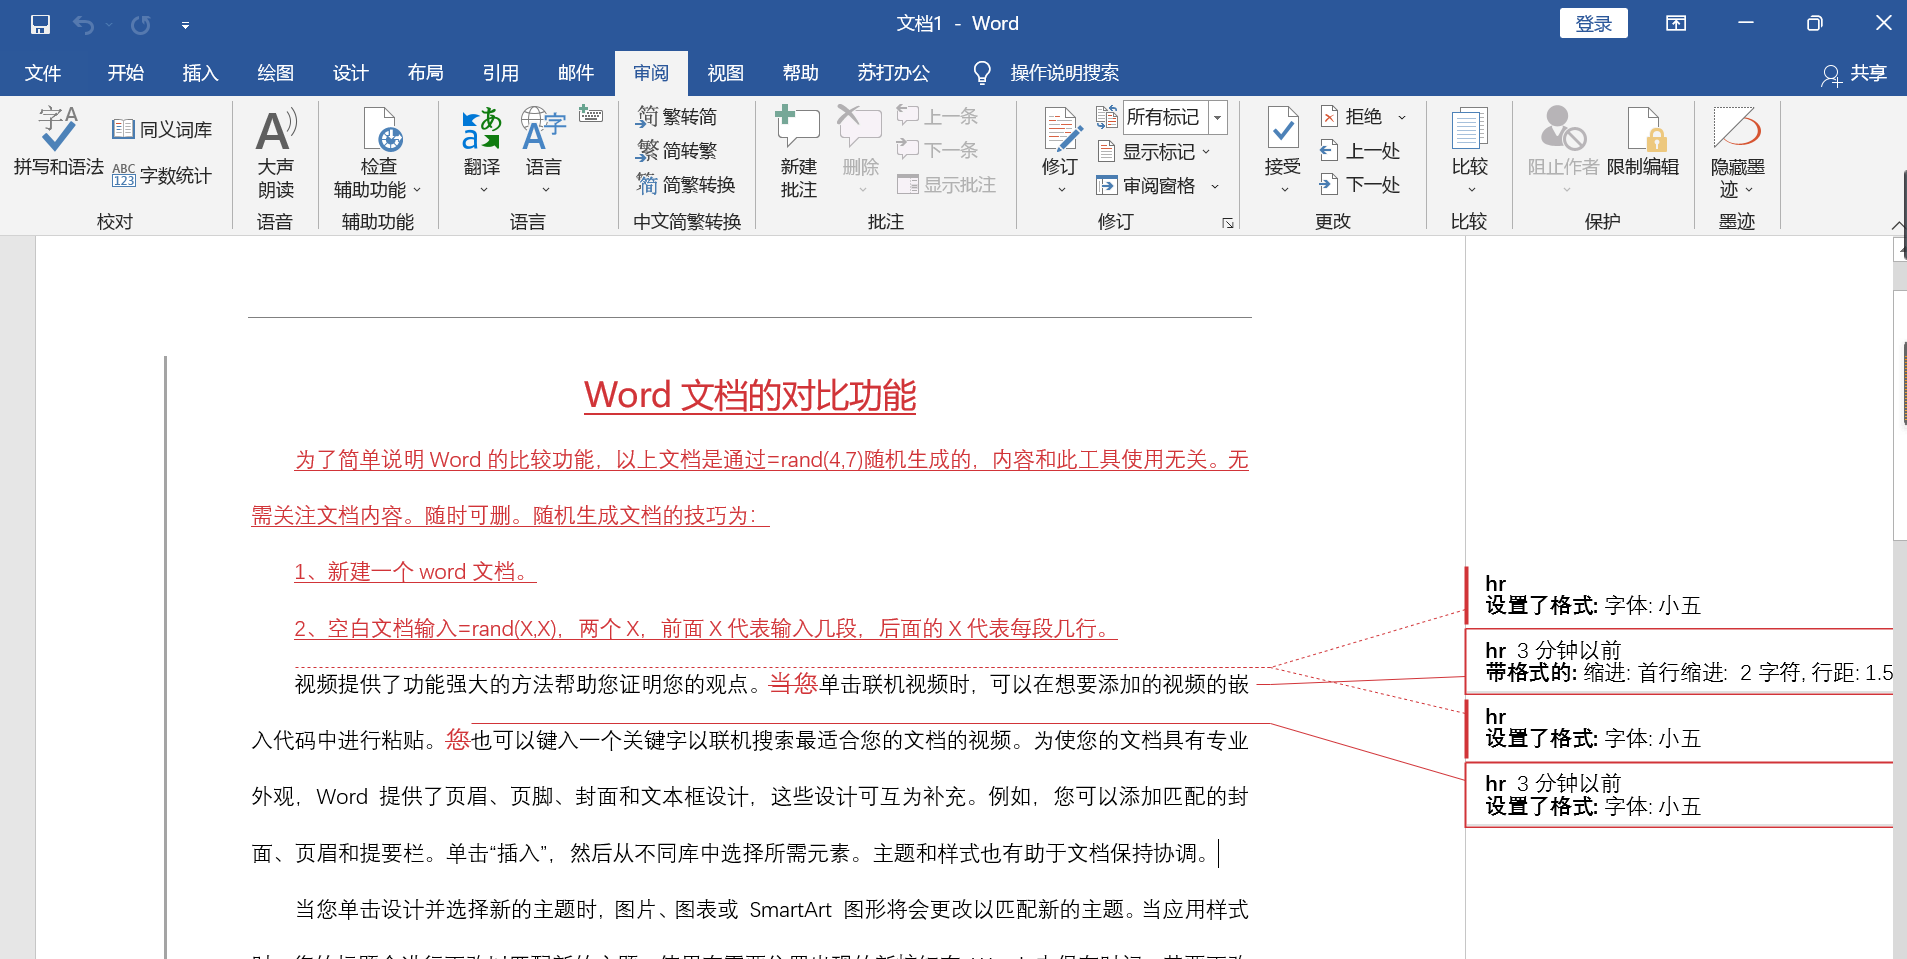Image resolution: width=1907 pixels, height=959 pixels.
Task: Click the Redo icon in quick access
Action: point(140,24)
